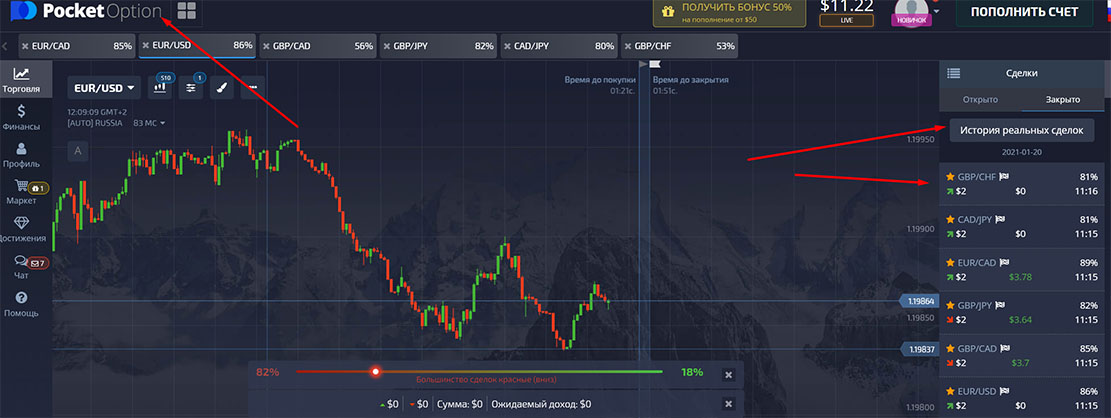The width and height of the screenshot is (1111, 418).
Task: Expand the 83 MC server dropdown
Action: (x=150, y=123)
